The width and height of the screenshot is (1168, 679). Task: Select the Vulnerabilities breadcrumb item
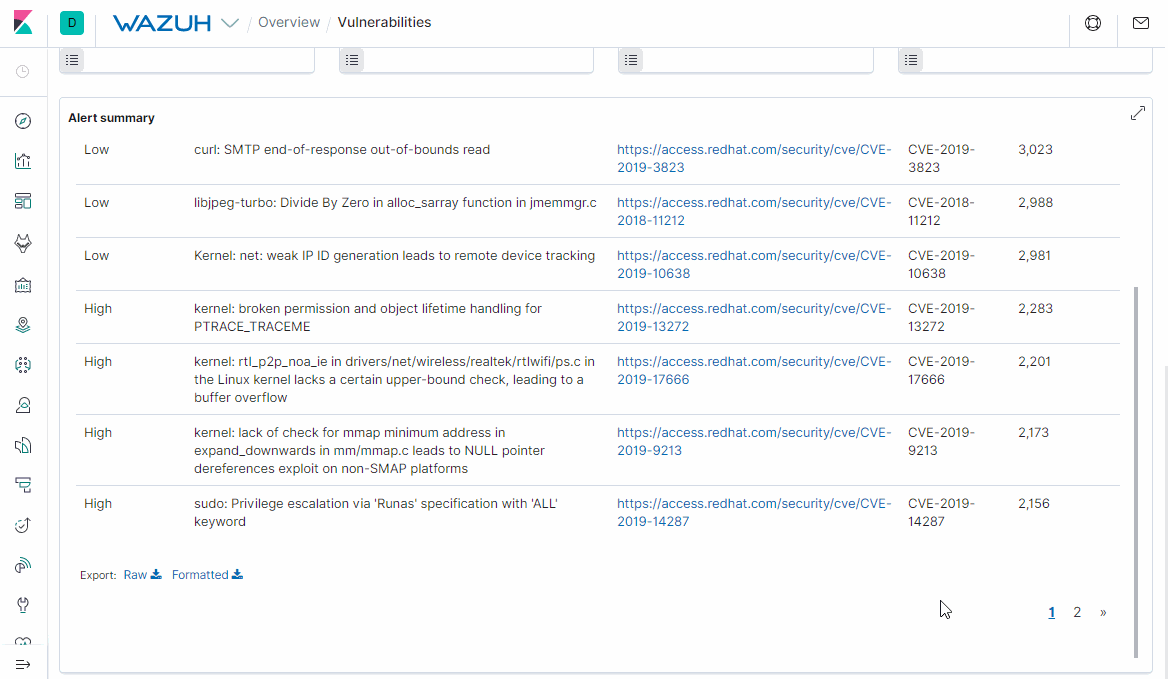384,22
